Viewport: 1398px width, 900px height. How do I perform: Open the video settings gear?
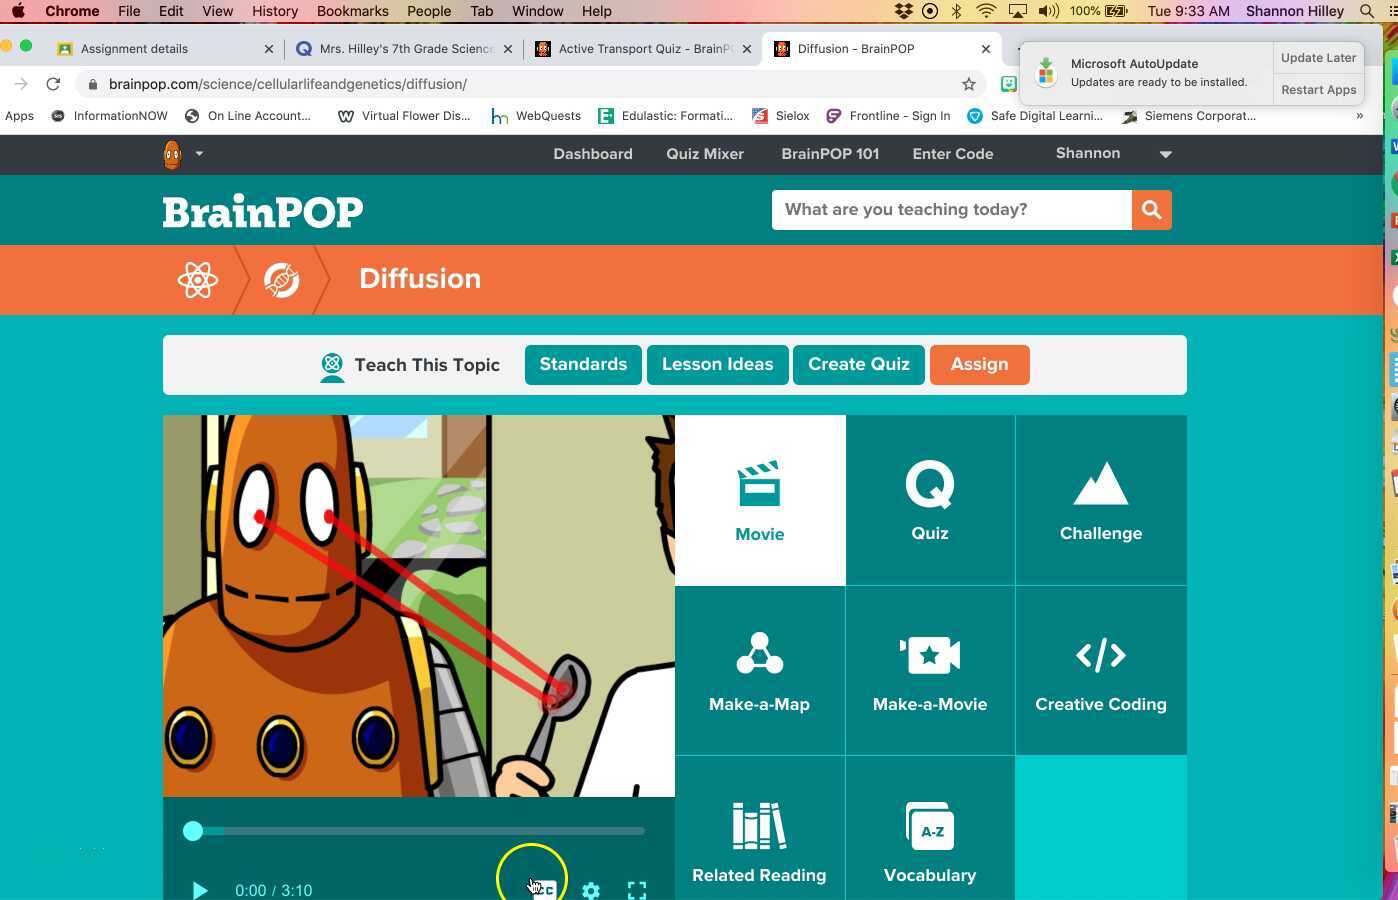(591, 890)
